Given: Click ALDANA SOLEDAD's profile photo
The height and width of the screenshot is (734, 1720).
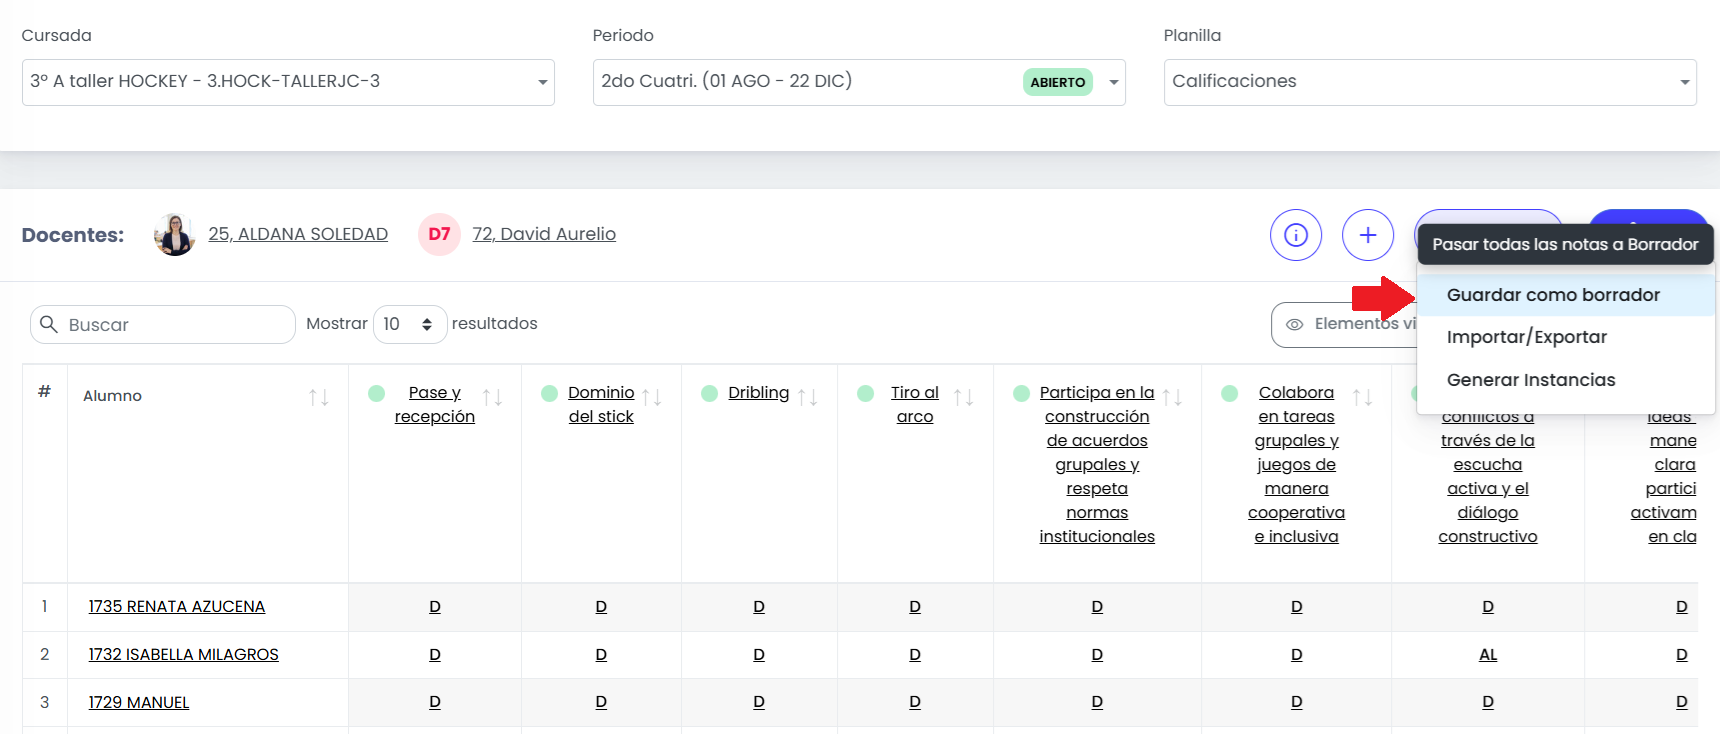Looking at the screenshot, I should click(x=175, y=235).
